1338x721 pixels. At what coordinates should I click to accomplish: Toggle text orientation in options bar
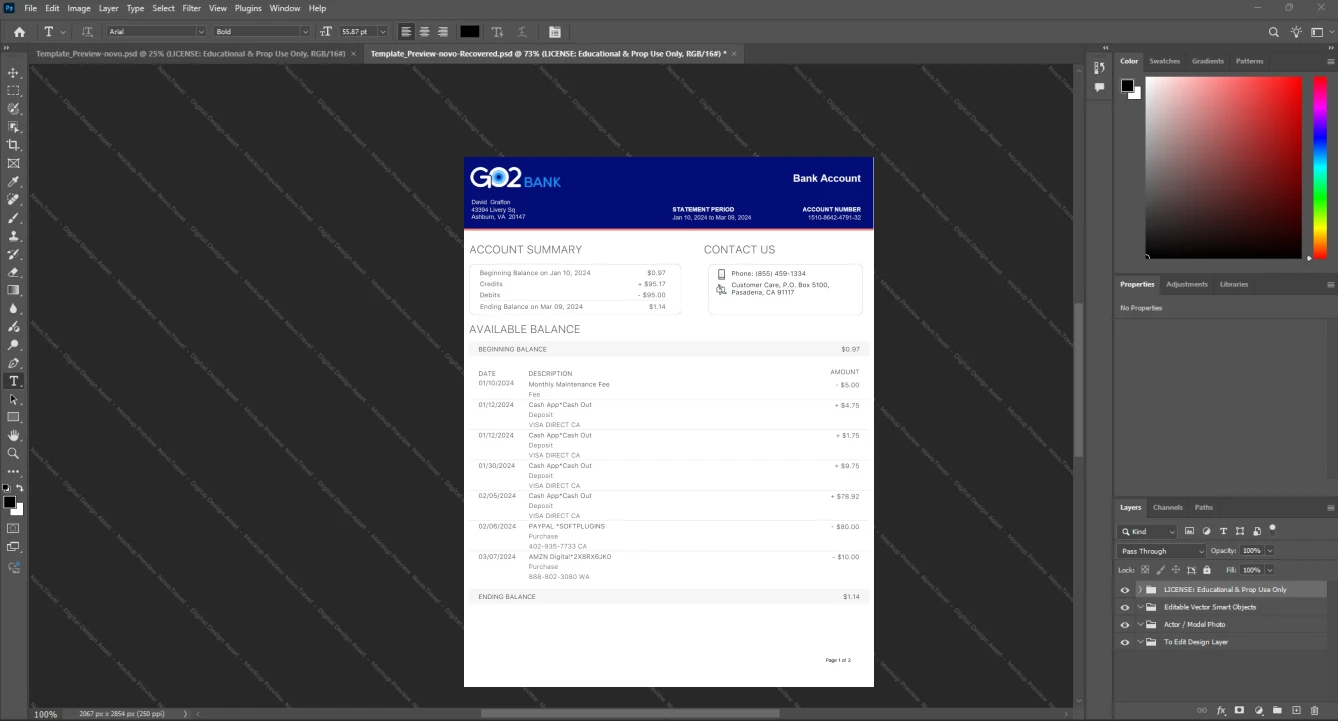(x=87, y=32)
